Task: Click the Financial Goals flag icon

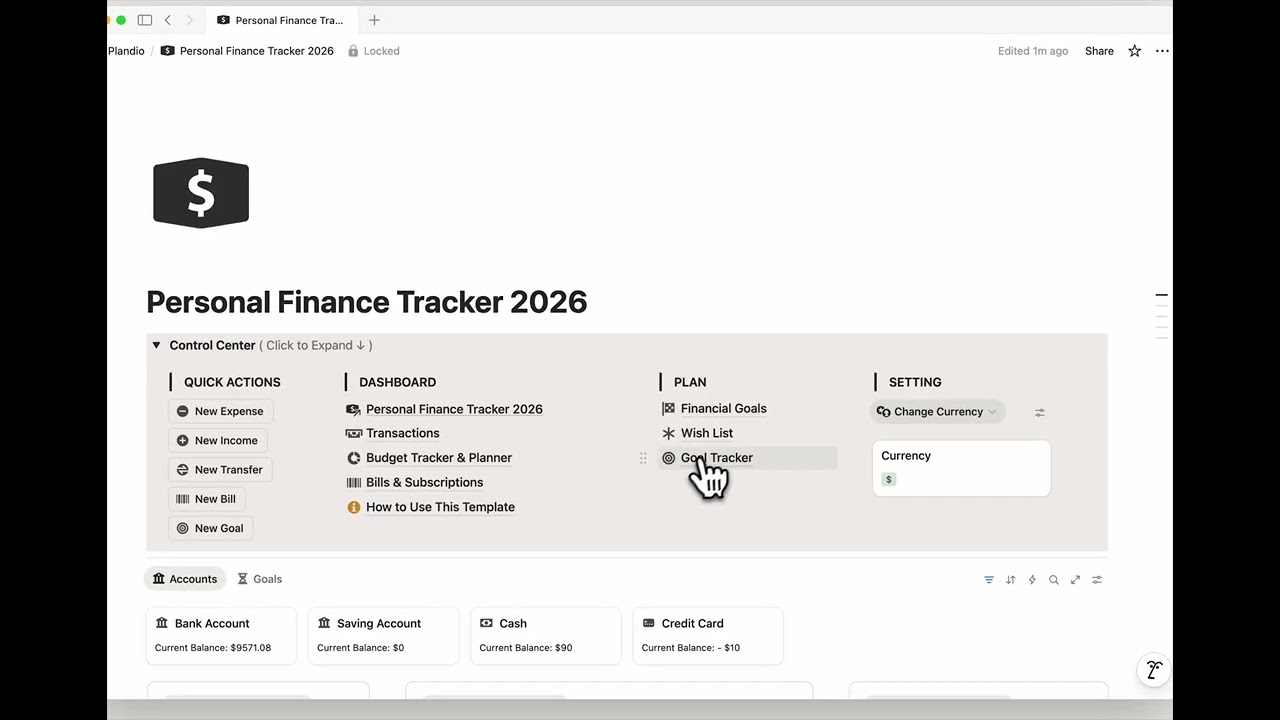Action: coord(669,408)
